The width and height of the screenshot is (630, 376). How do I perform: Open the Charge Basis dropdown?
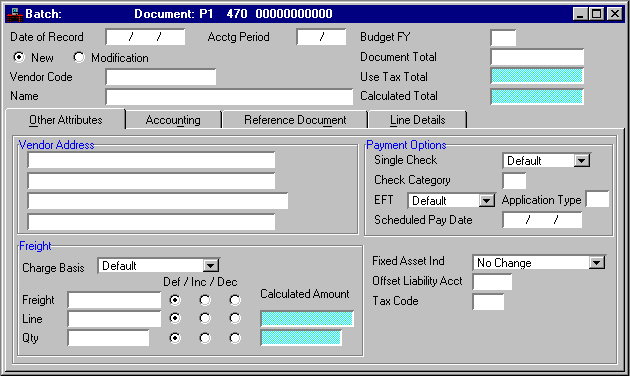pyautogui.click(x=211, y=266)
